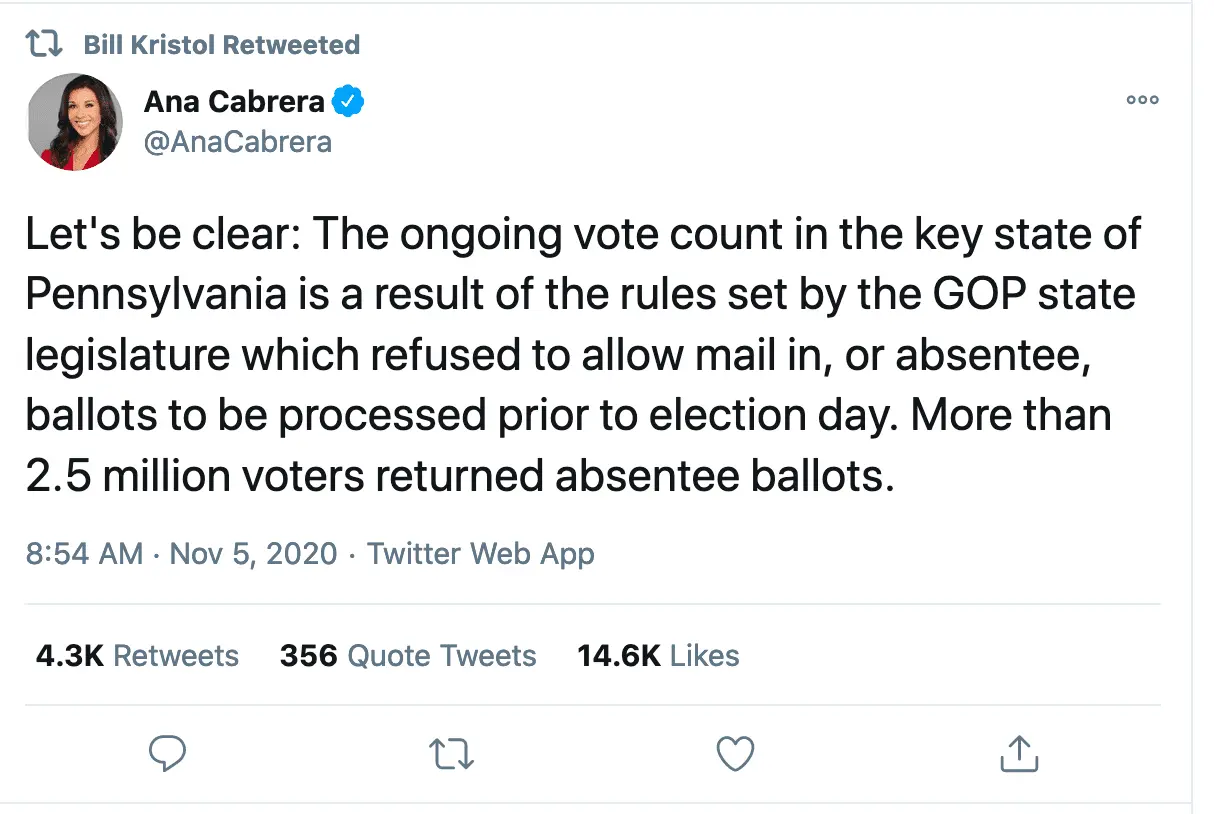View the 14.6K Likes list
The image size is (1214, 814).
tap(658, 656)
